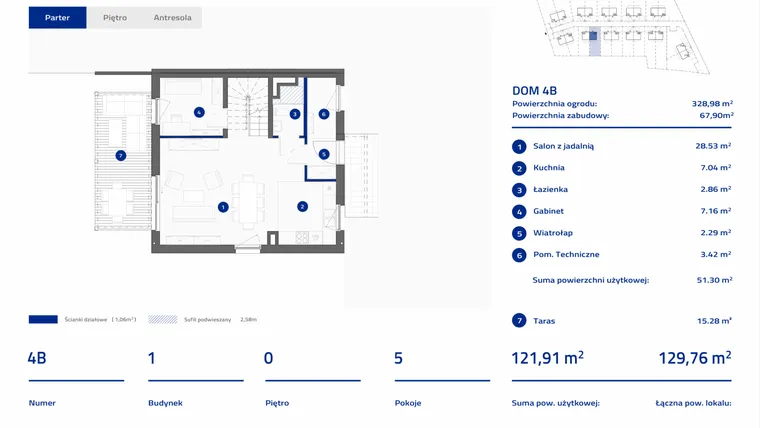Select marker 3 bathroom on plan
The image size is (760, 428).
(x=295, y=114)
